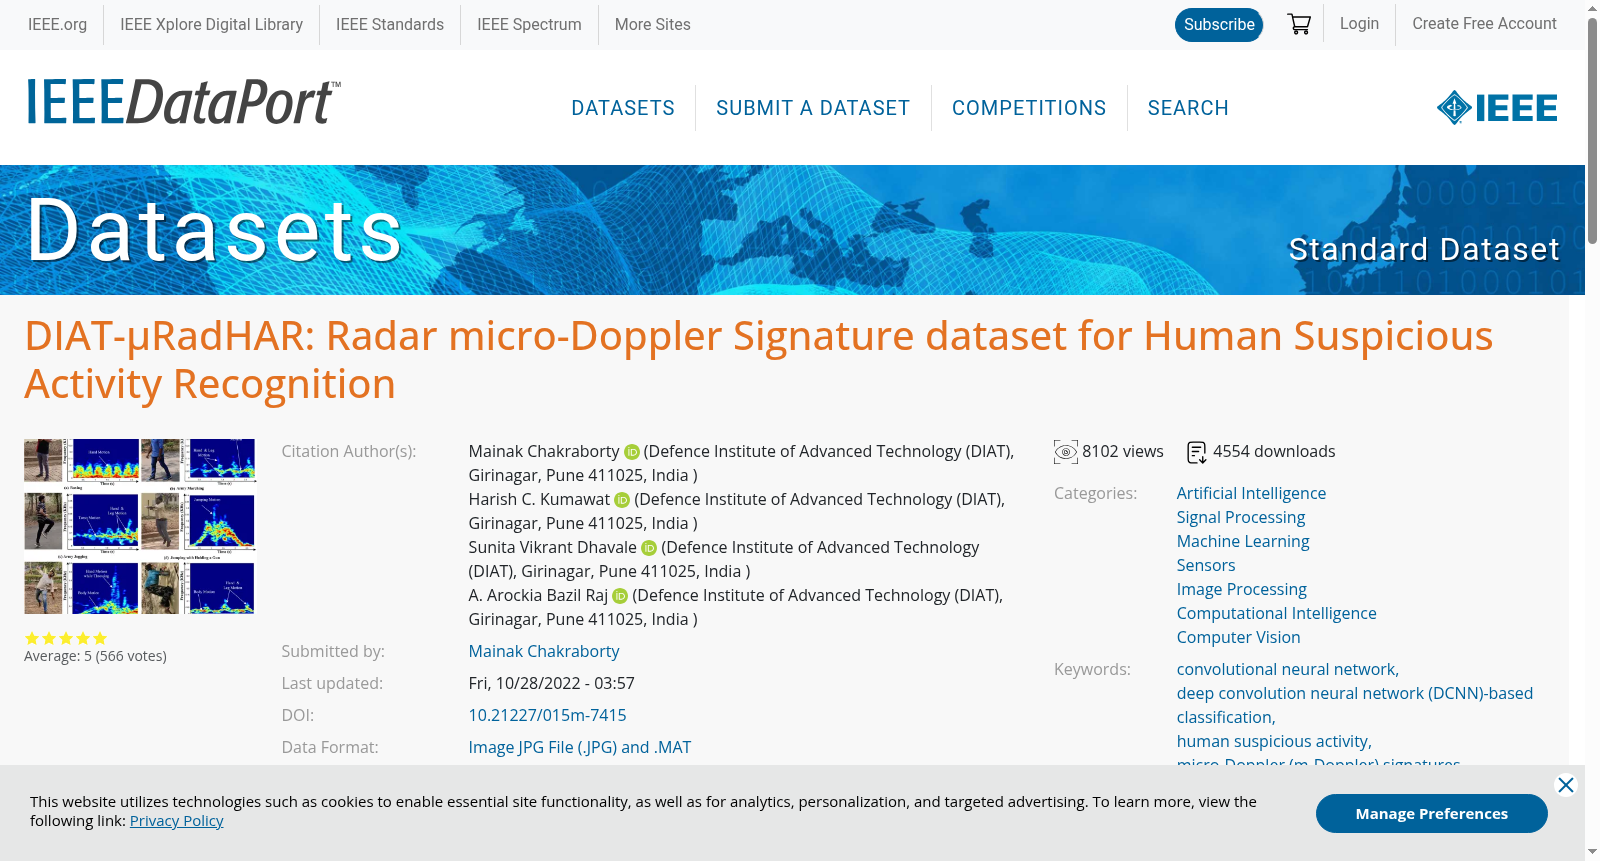
Task: Click the 'Fri, 10/28/2022 - 03:57' date
Action: [x=552, y=684]
